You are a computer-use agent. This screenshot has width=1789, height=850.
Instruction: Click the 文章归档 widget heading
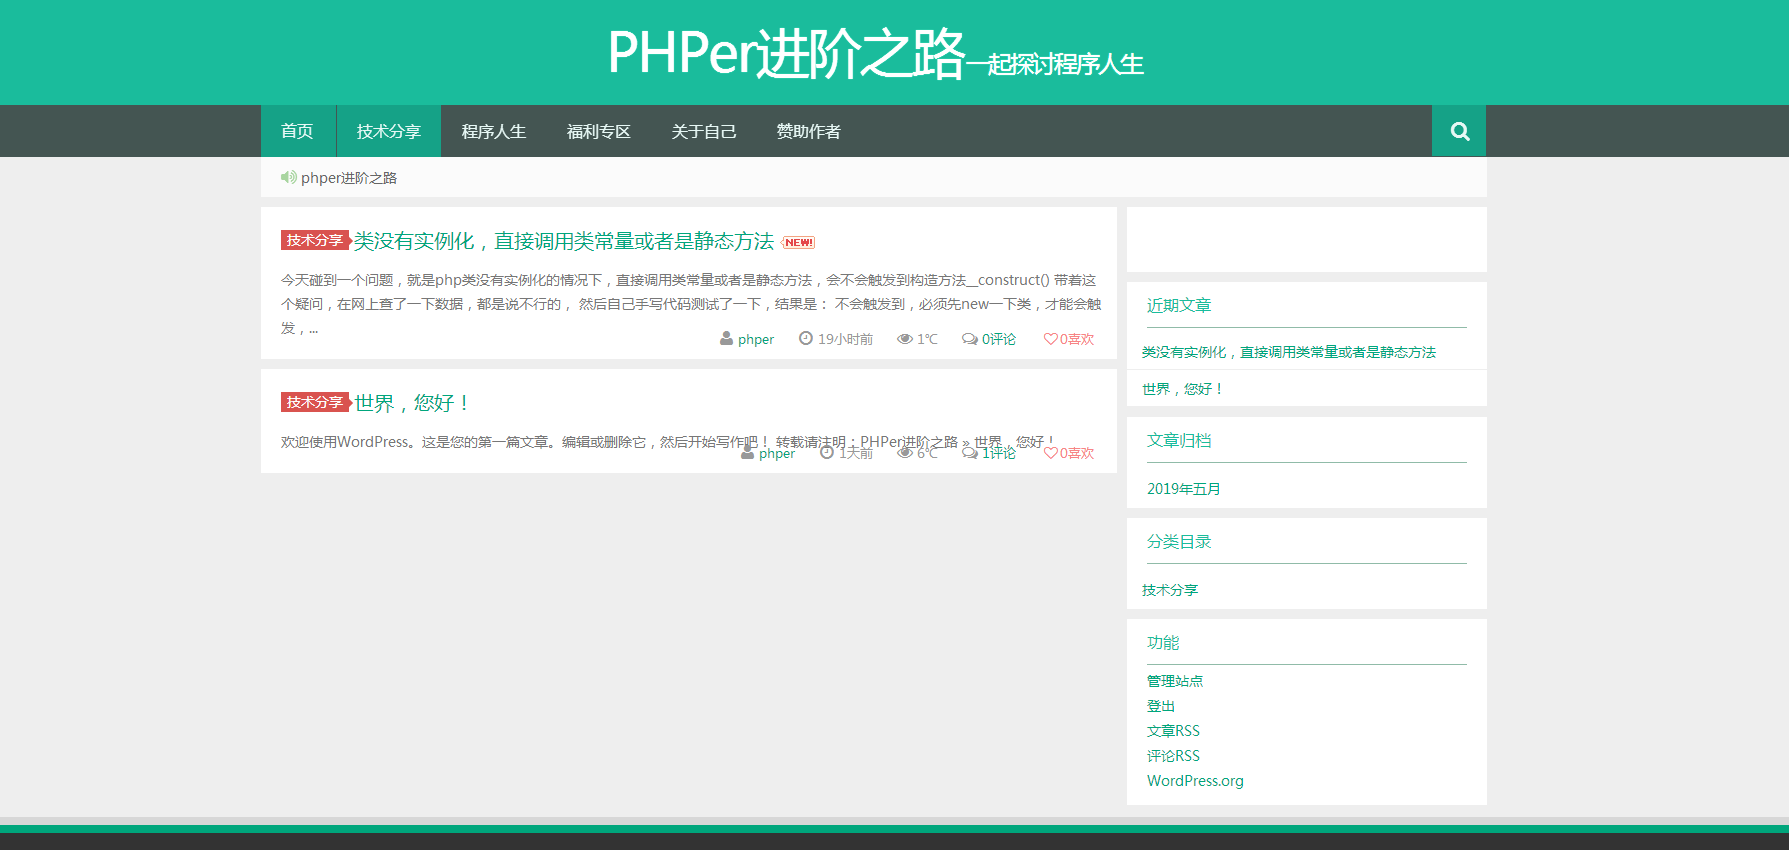click(x=1179, y=441)
